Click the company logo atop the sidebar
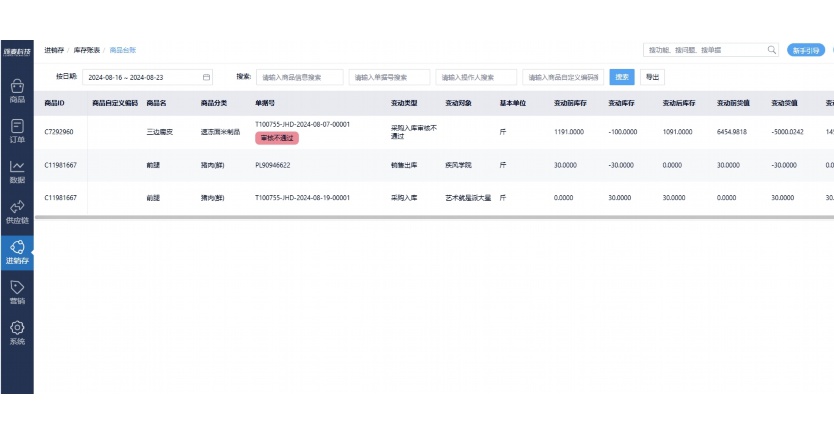834x434 pixels. pos(17,52)
